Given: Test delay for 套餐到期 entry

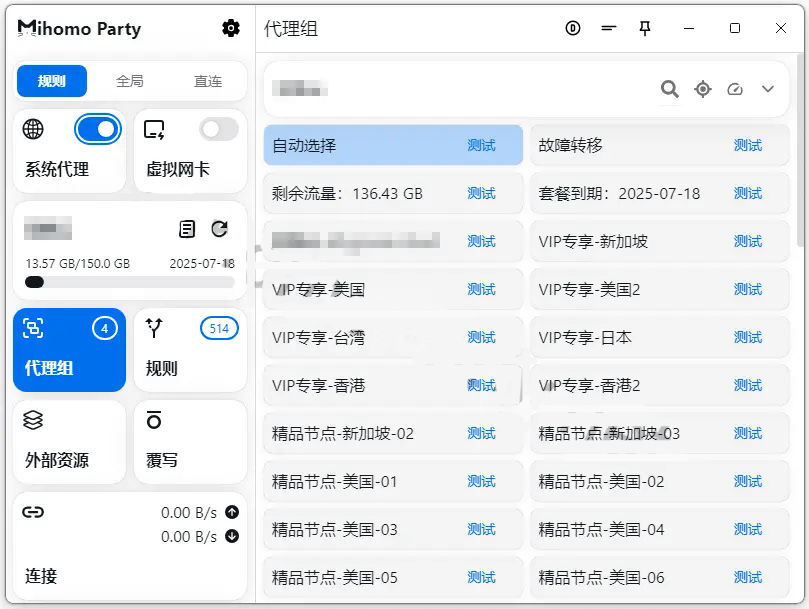Looking at the screenshot, I should pos(748,194).
